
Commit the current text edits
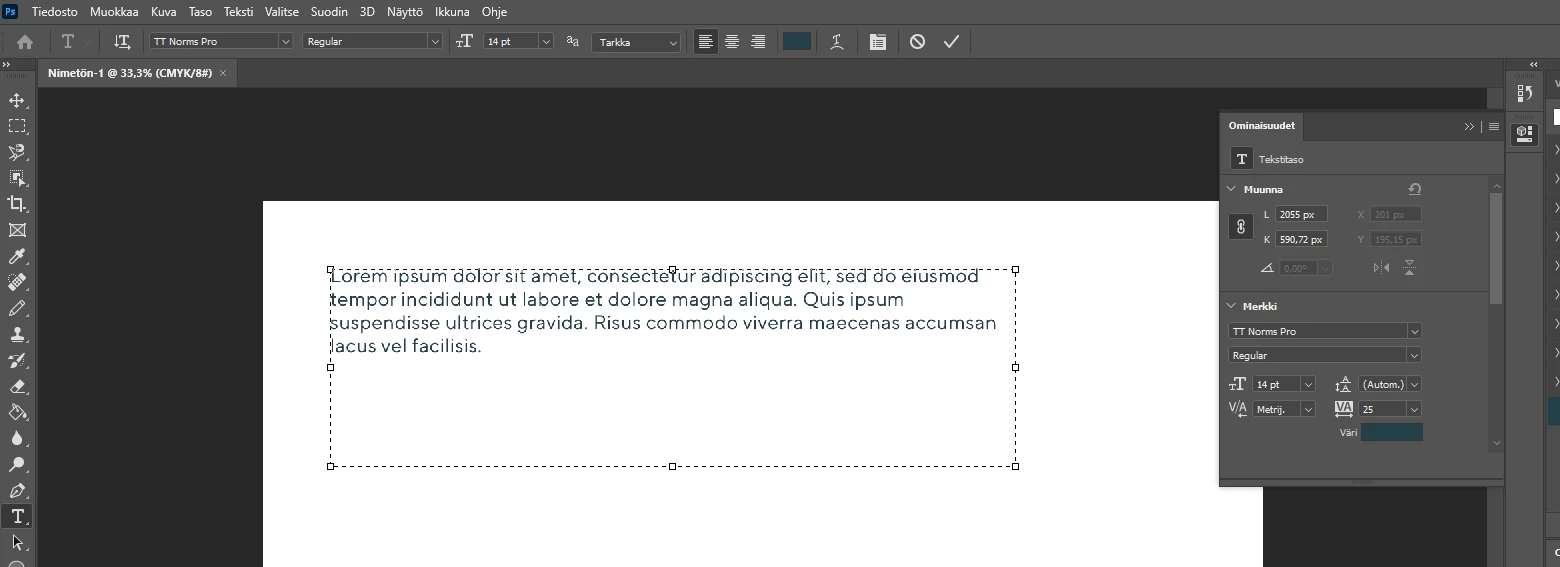pos(951,42)
